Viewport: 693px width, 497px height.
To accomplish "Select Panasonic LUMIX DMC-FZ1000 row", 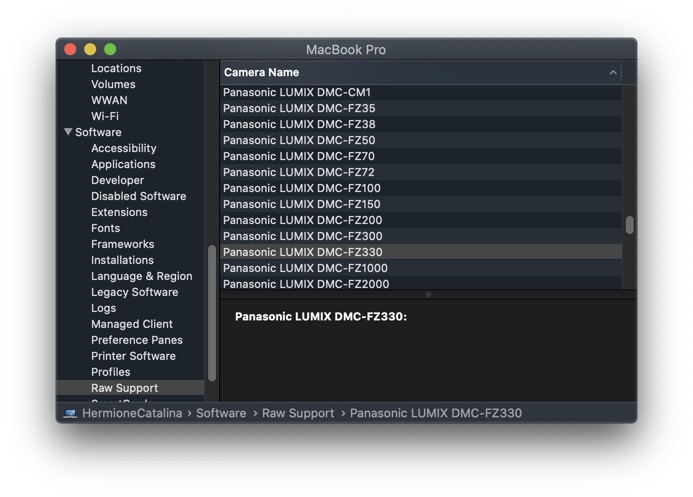I will pos(421,268).
